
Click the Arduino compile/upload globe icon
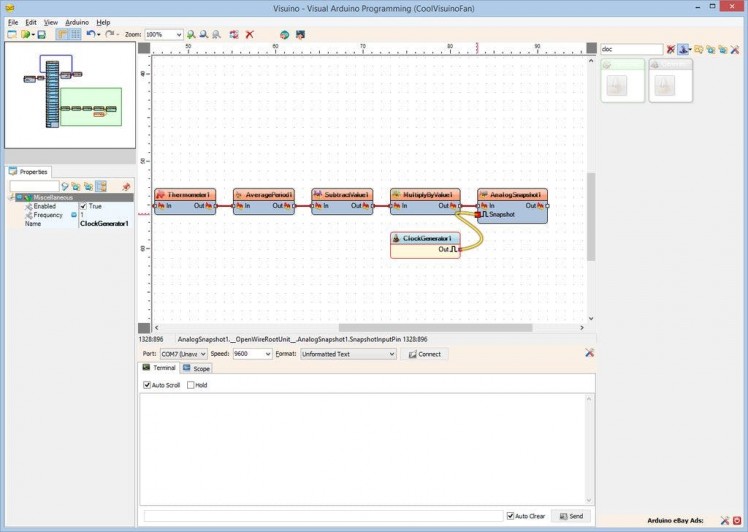click(x=284, y=34)
